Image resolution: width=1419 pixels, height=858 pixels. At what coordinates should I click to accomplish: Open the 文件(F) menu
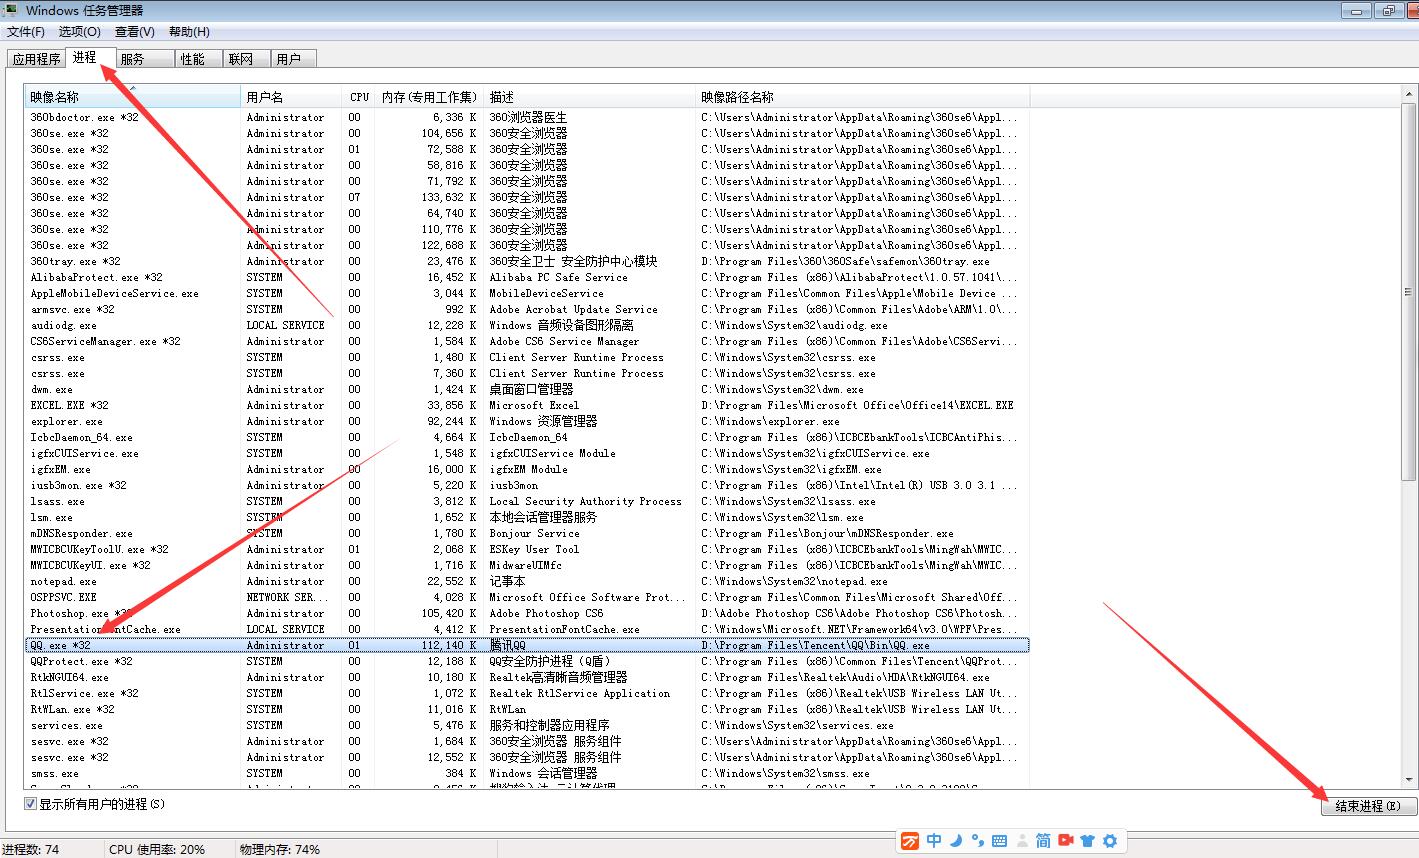(25, 31)
